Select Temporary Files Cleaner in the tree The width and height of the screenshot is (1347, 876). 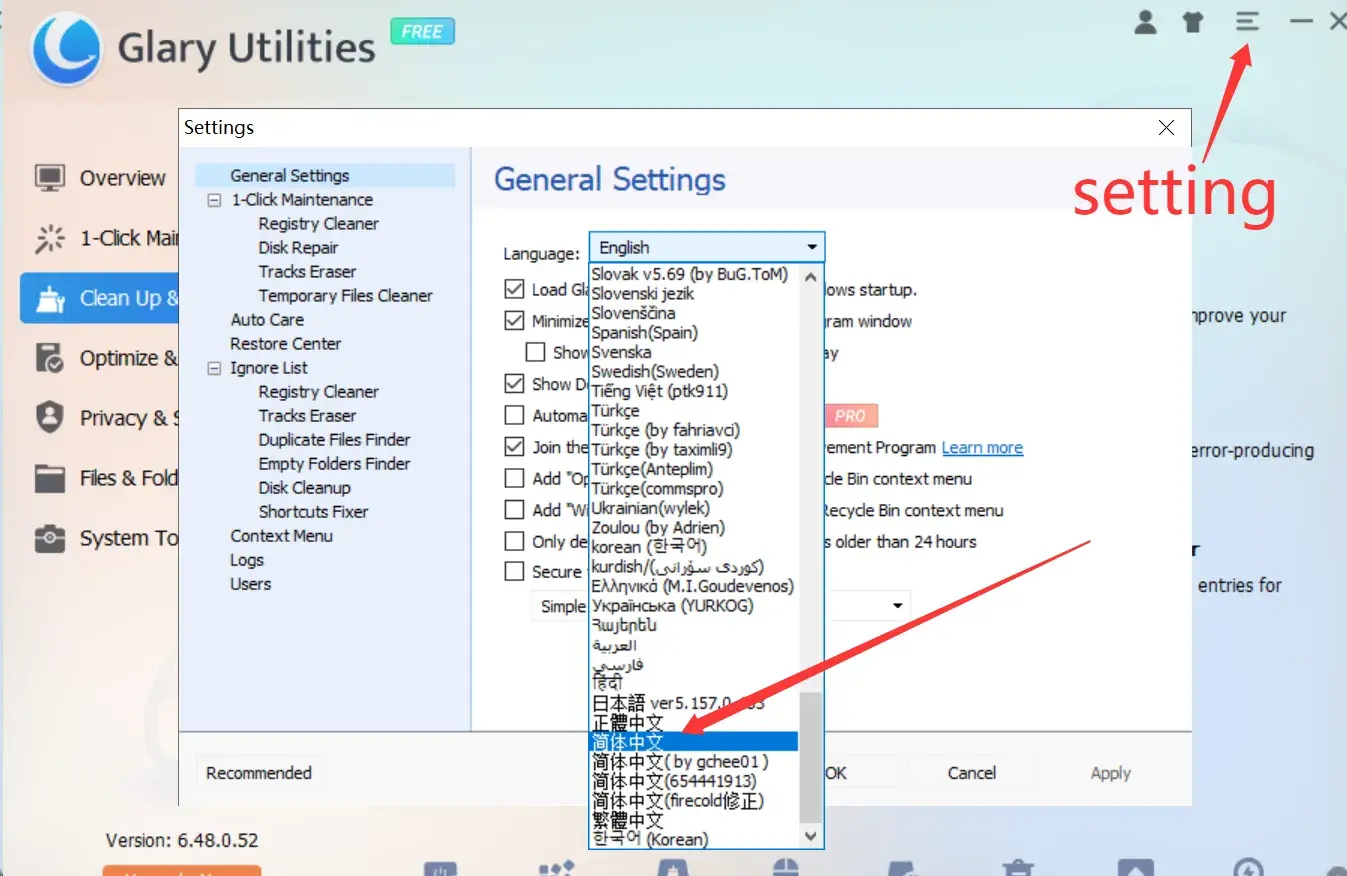(346, 296)
